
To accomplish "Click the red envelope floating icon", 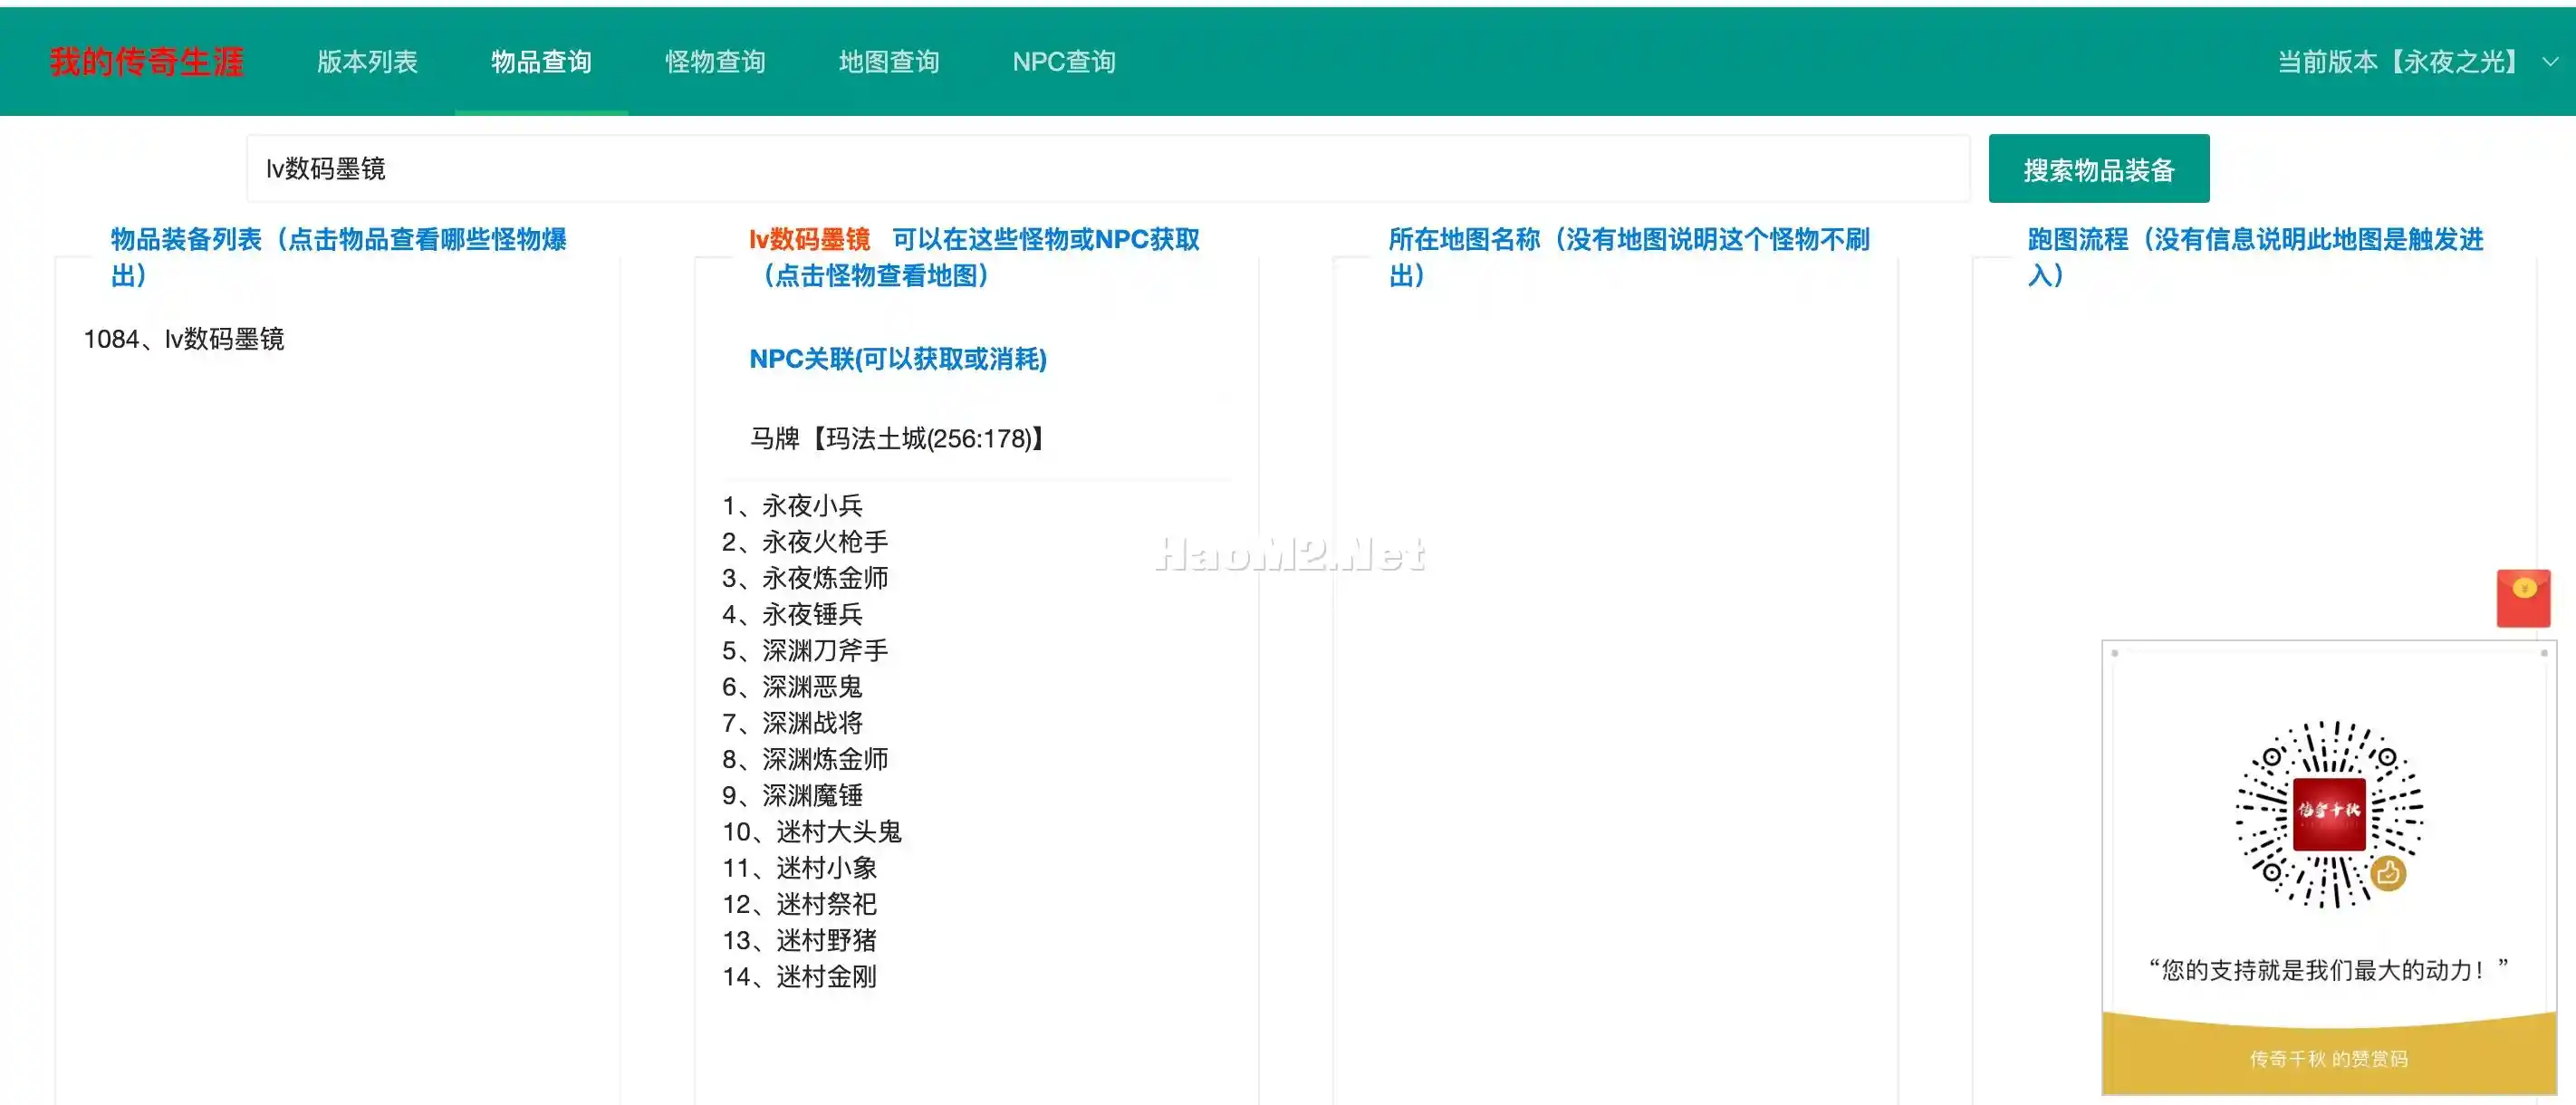I will (2523, 598).
